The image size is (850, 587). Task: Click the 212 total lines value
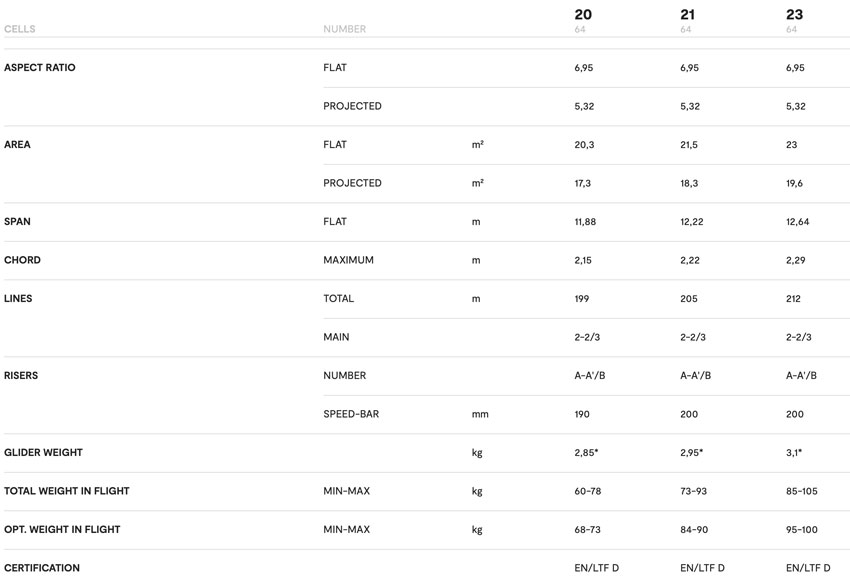tap(793, 299)
